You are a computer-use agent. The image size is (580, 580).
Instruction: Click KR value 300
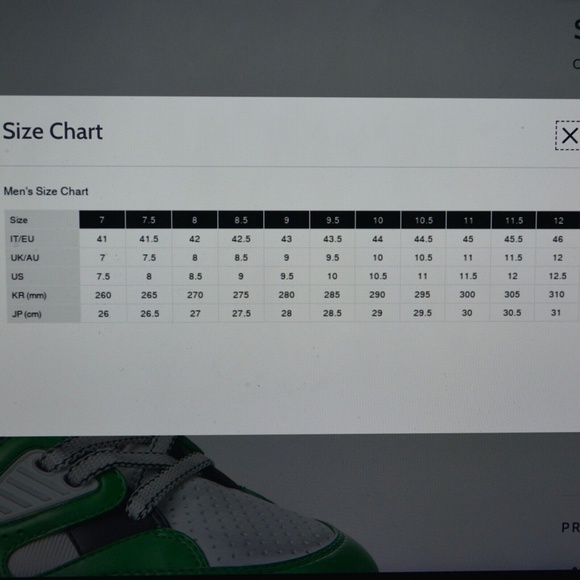tap(467, 294)
